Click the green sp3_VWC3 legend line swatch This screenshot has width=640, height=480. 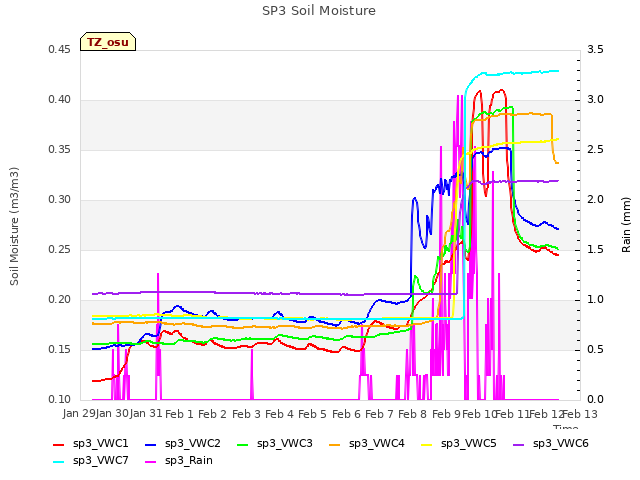(243, 444)
